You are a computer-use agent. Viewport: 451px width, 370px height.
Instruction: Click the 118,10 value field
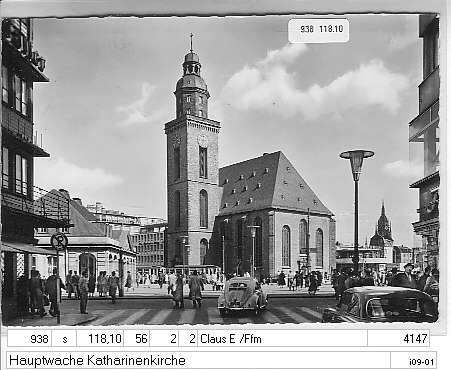pos(100,339)
